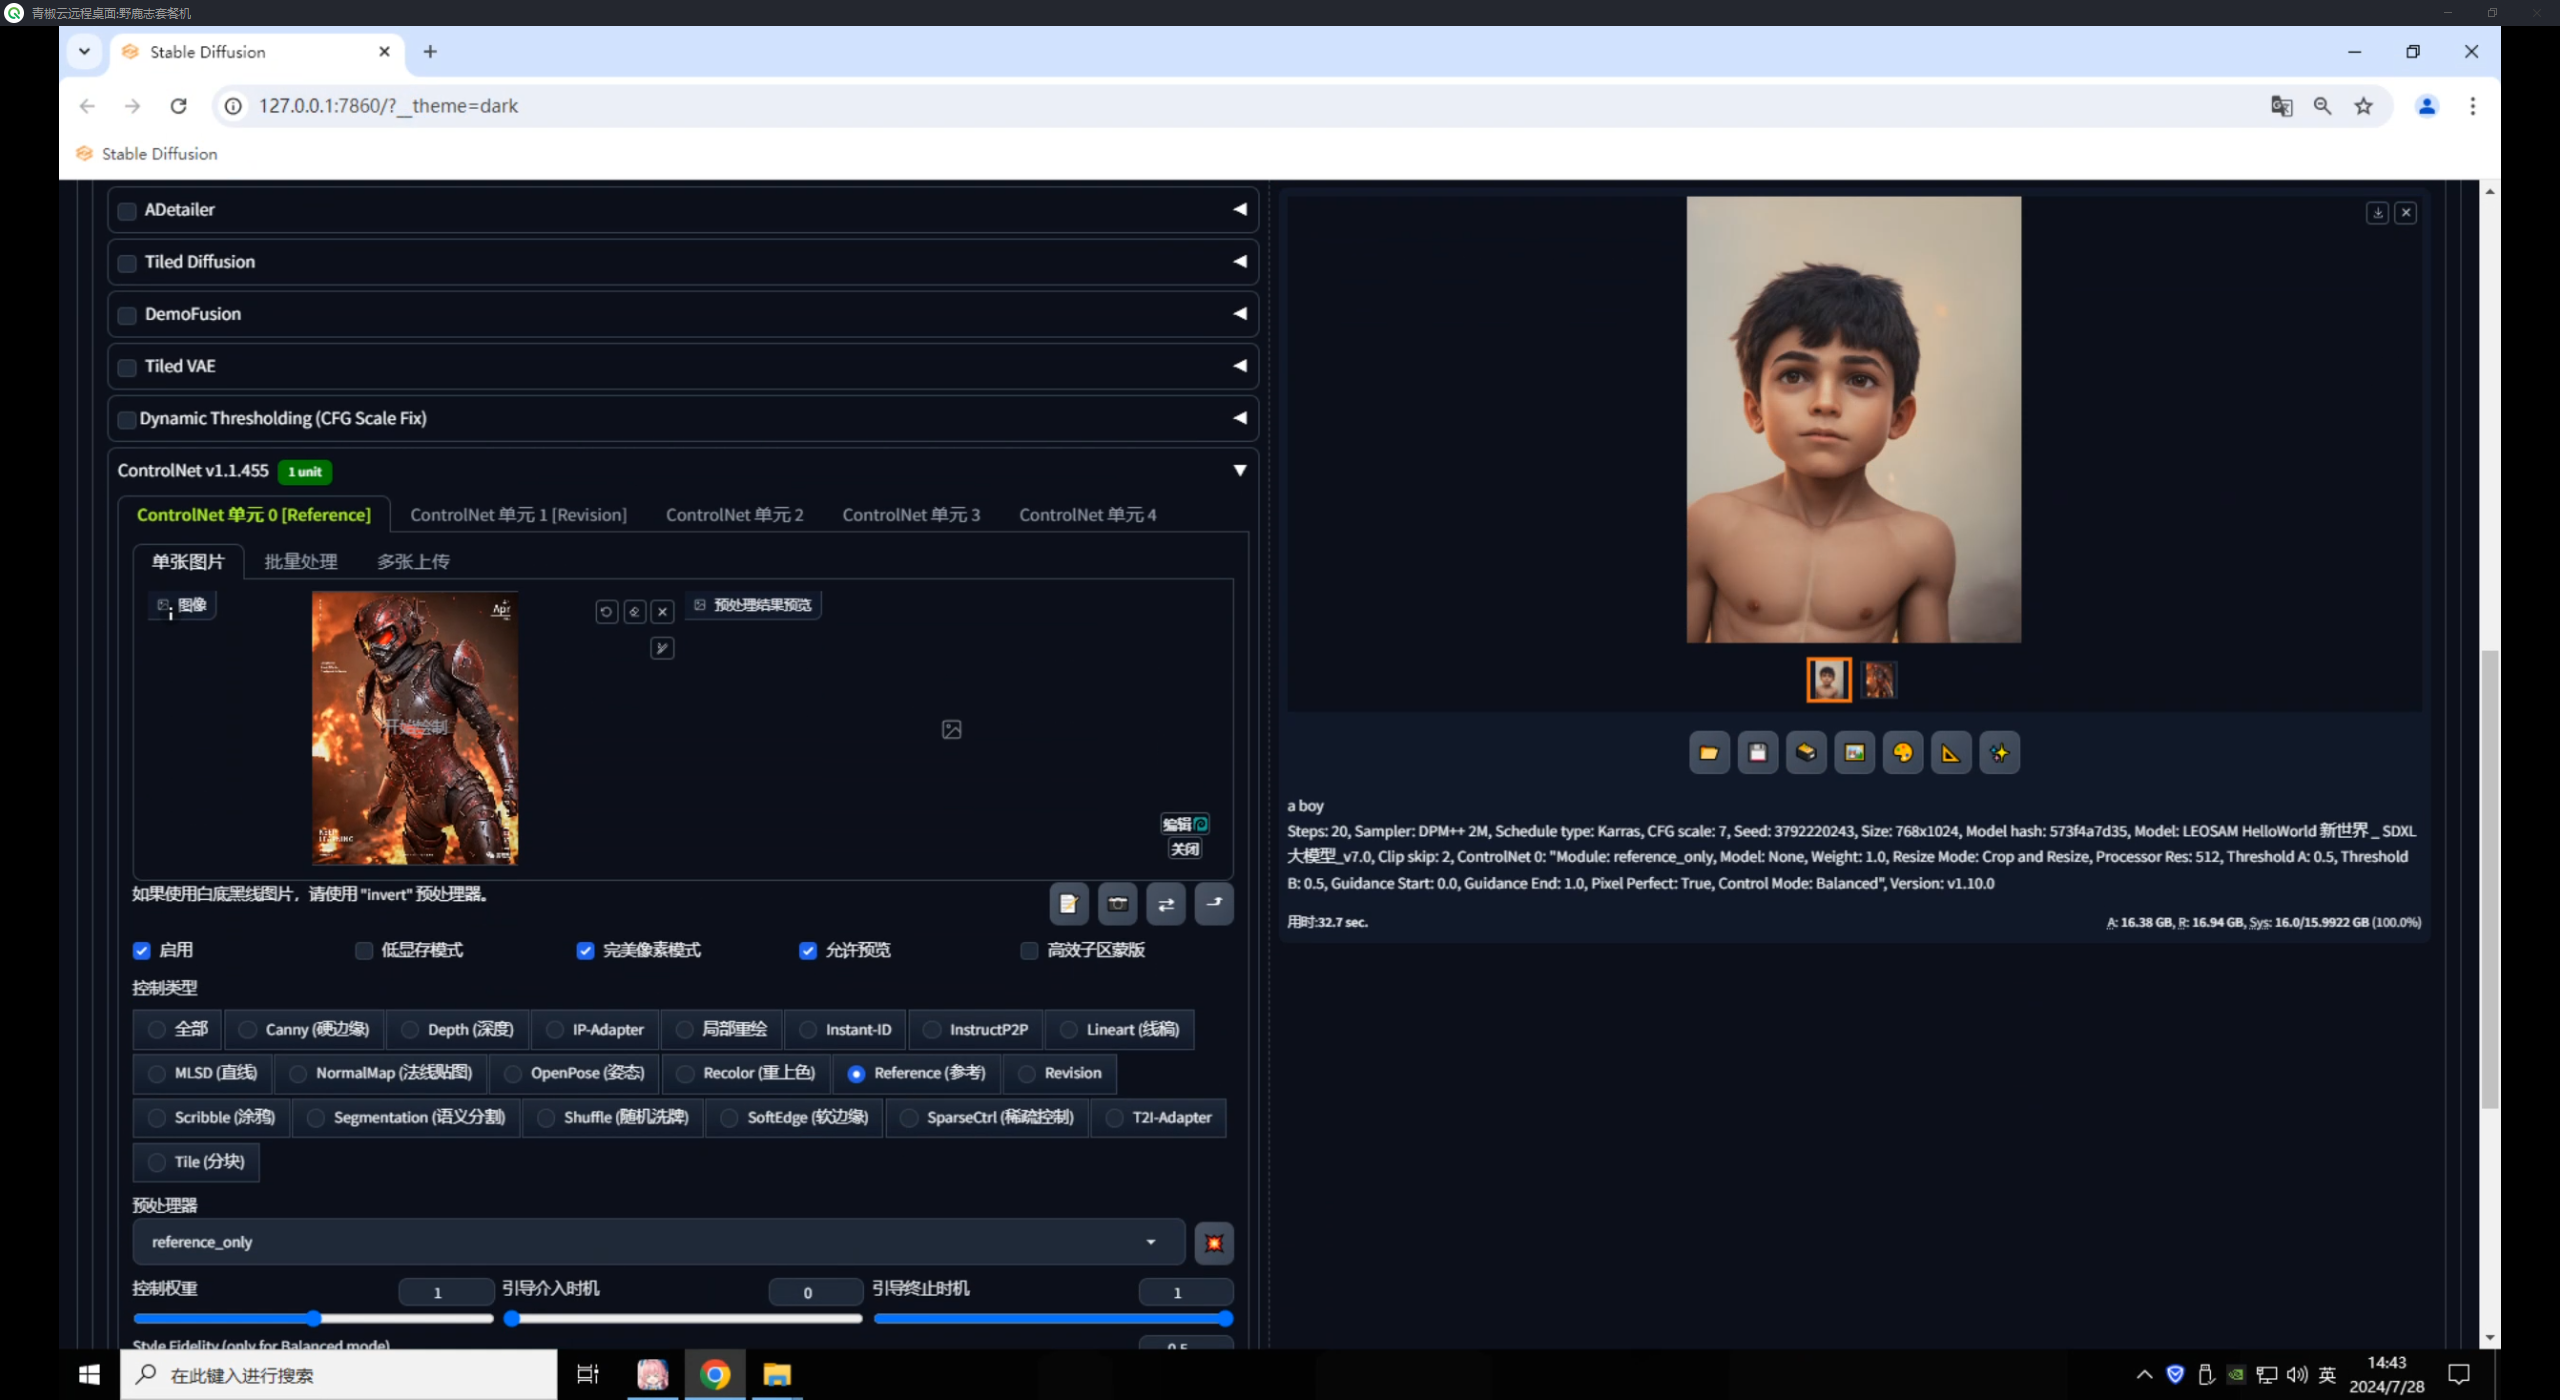The width and height of the screenshot is (2560, 1400).
Task: Open the 多张上传 tab
Action: click(413, 562)
